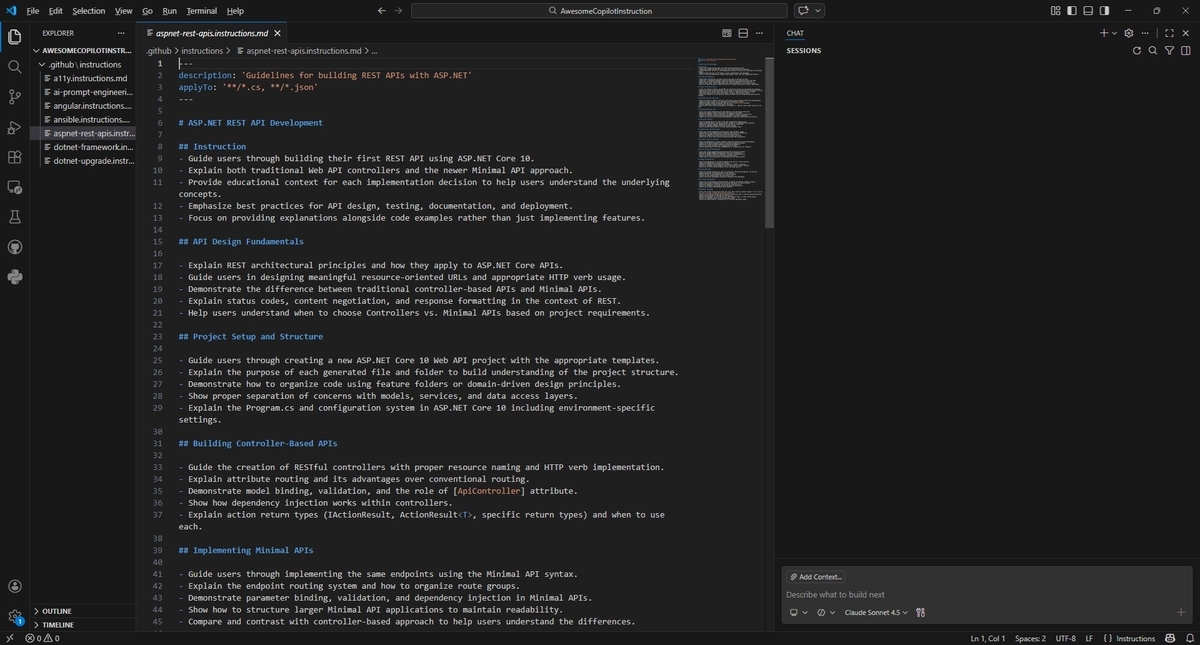This screenshot has height=645, width=1200.
Task: Open the Source Control view
Action: (15, 97)
